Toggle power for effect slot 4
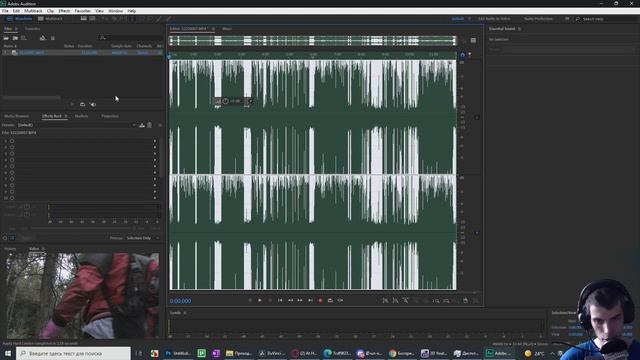The width and height of the screenshot is (640, 360). (12, 160)
